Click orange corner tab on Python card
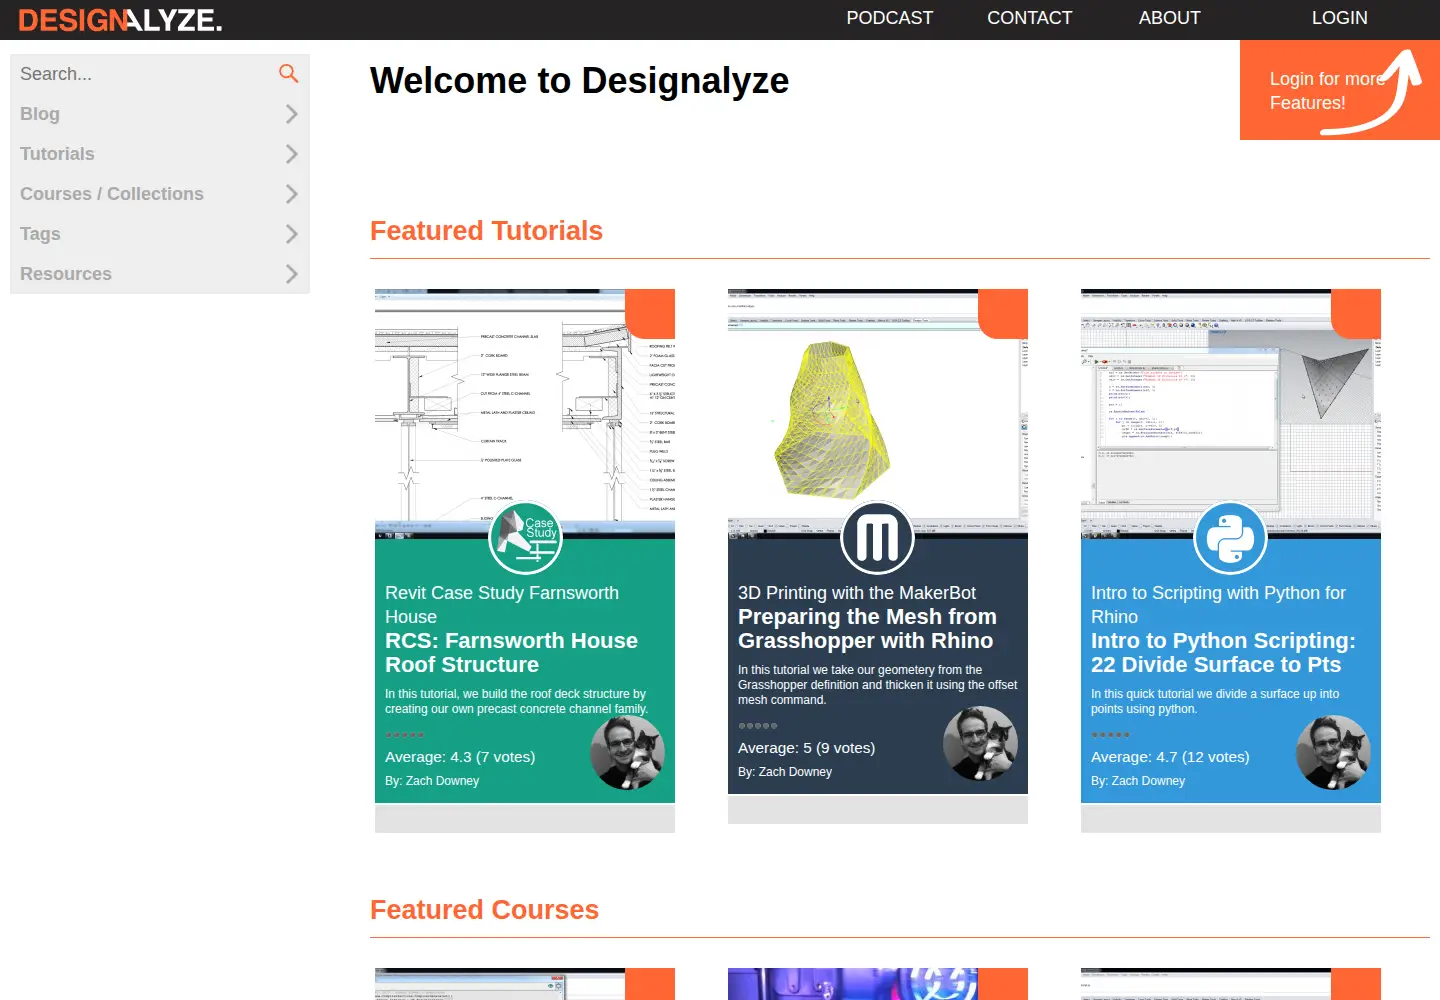The width and height of the screenshot is (1440, 1000). (x=1356, y=314)
